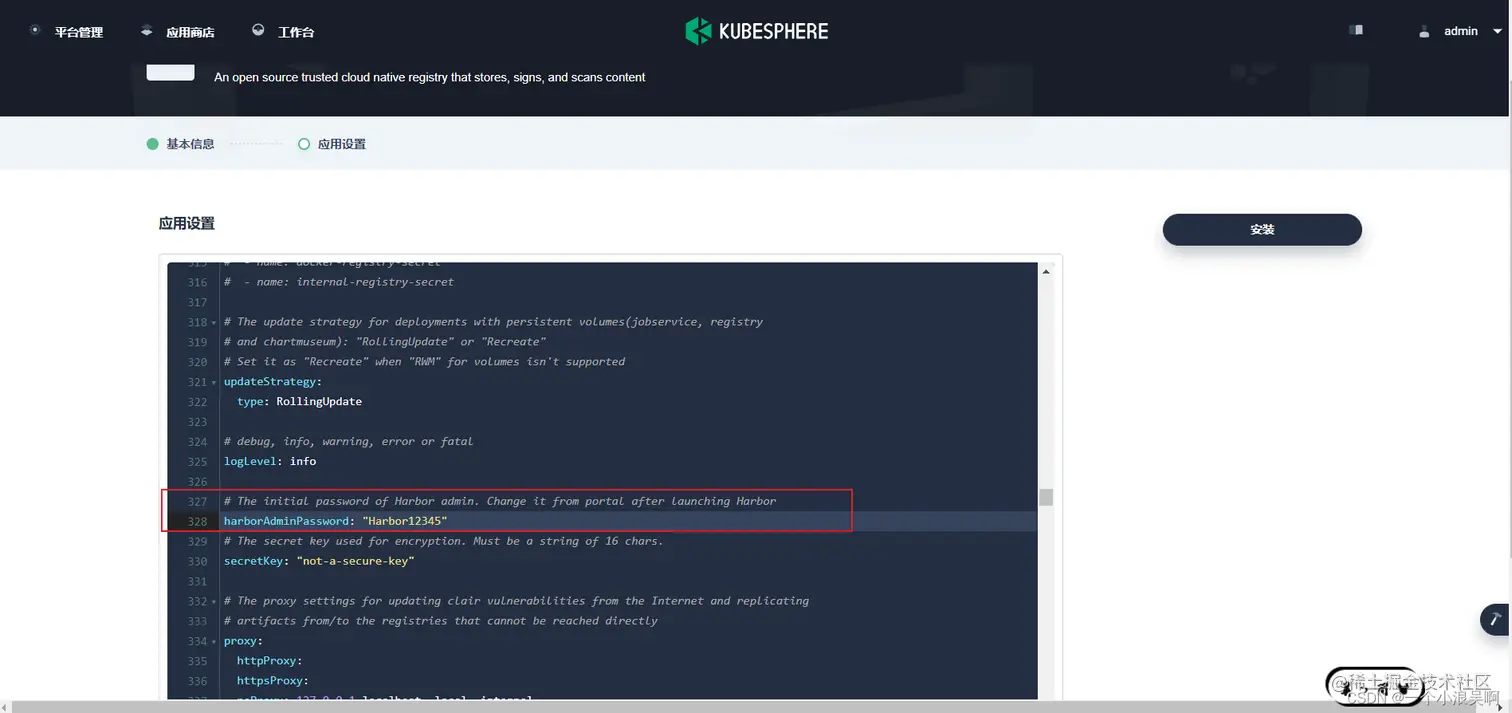
Task: Click the httpsProxy key on line 336
Action: pos(272,681)
